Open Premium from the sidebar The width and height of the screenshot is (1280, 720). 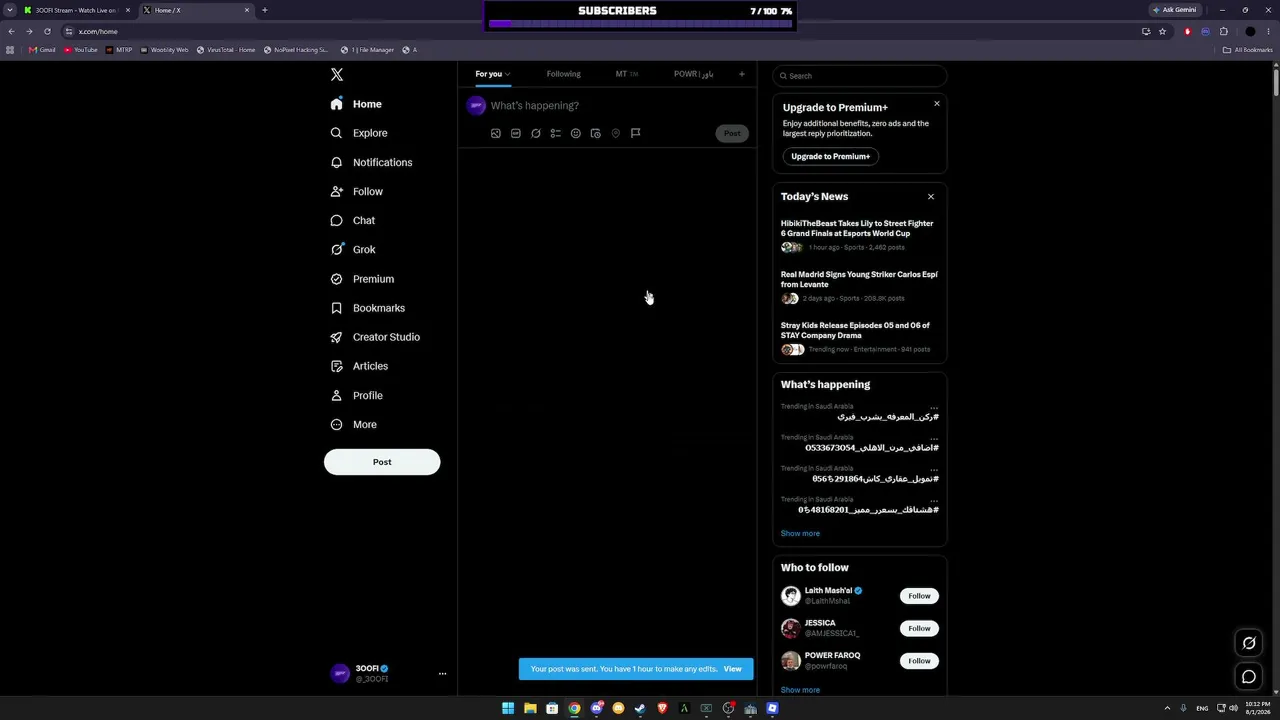[x=362, y=279]
